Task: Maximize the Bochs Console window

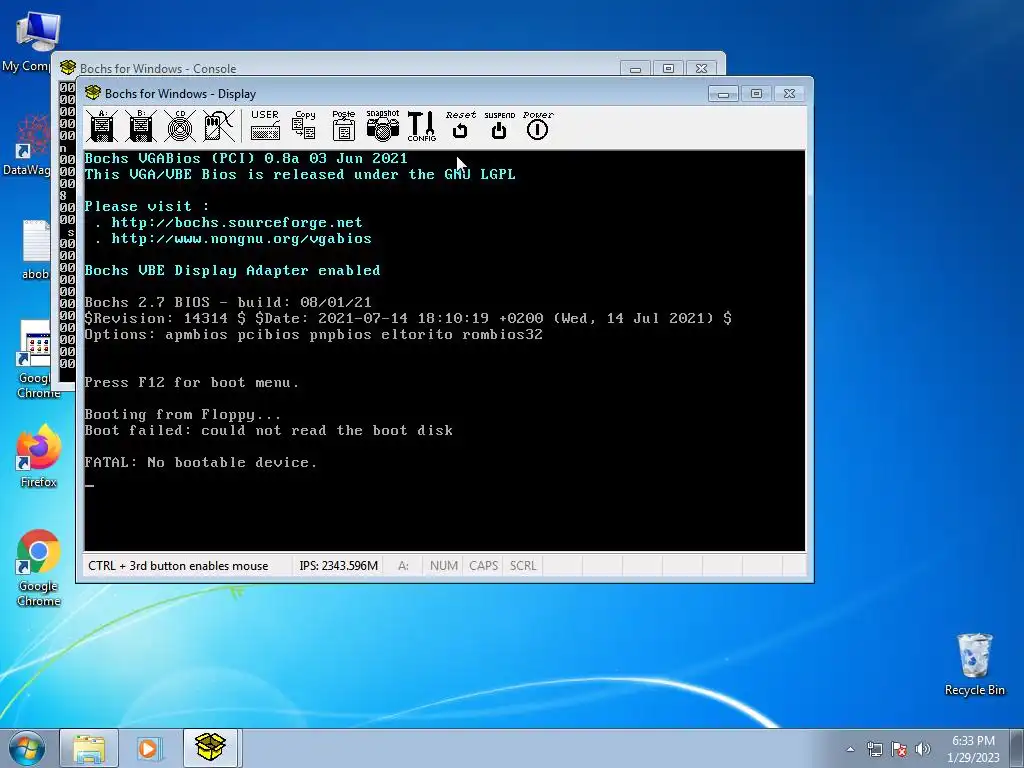Action: 668,69
